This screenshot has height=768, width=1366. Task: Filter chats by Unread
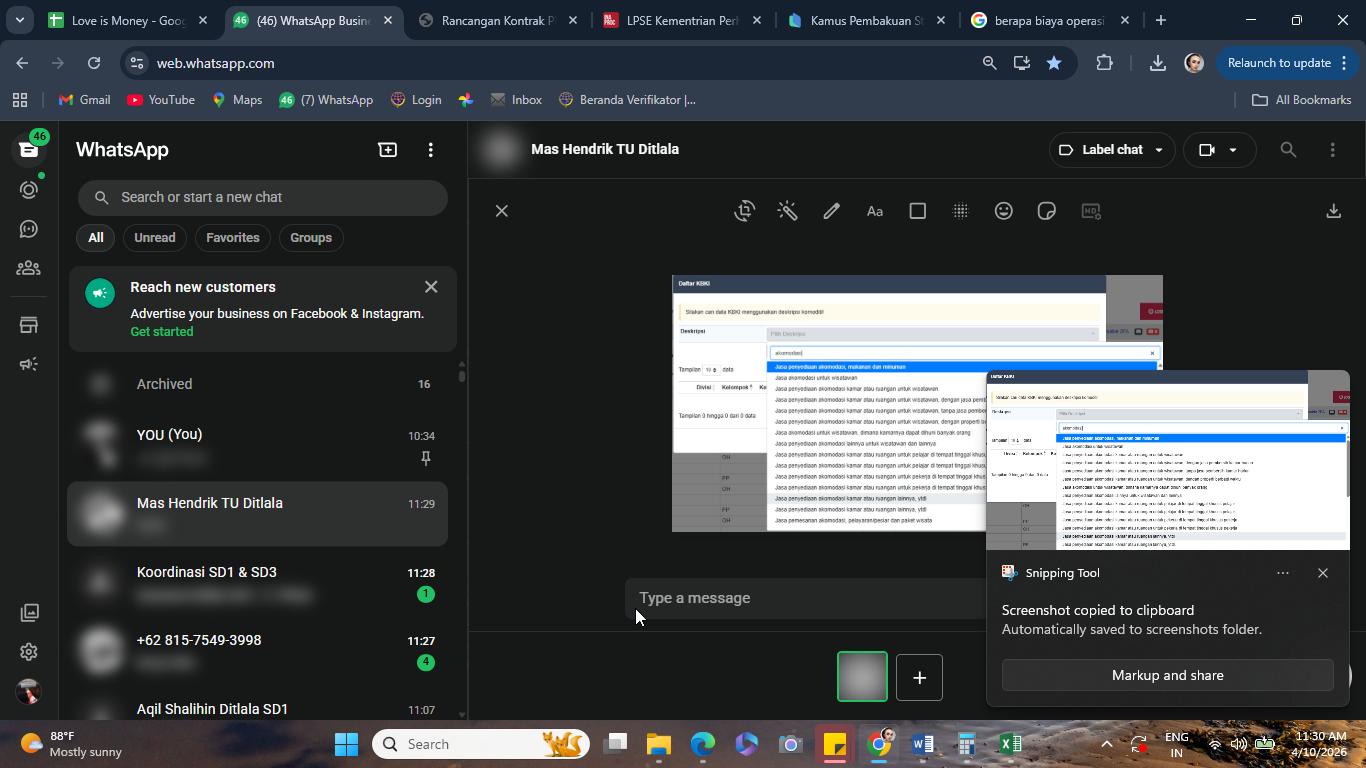point(155,238)
